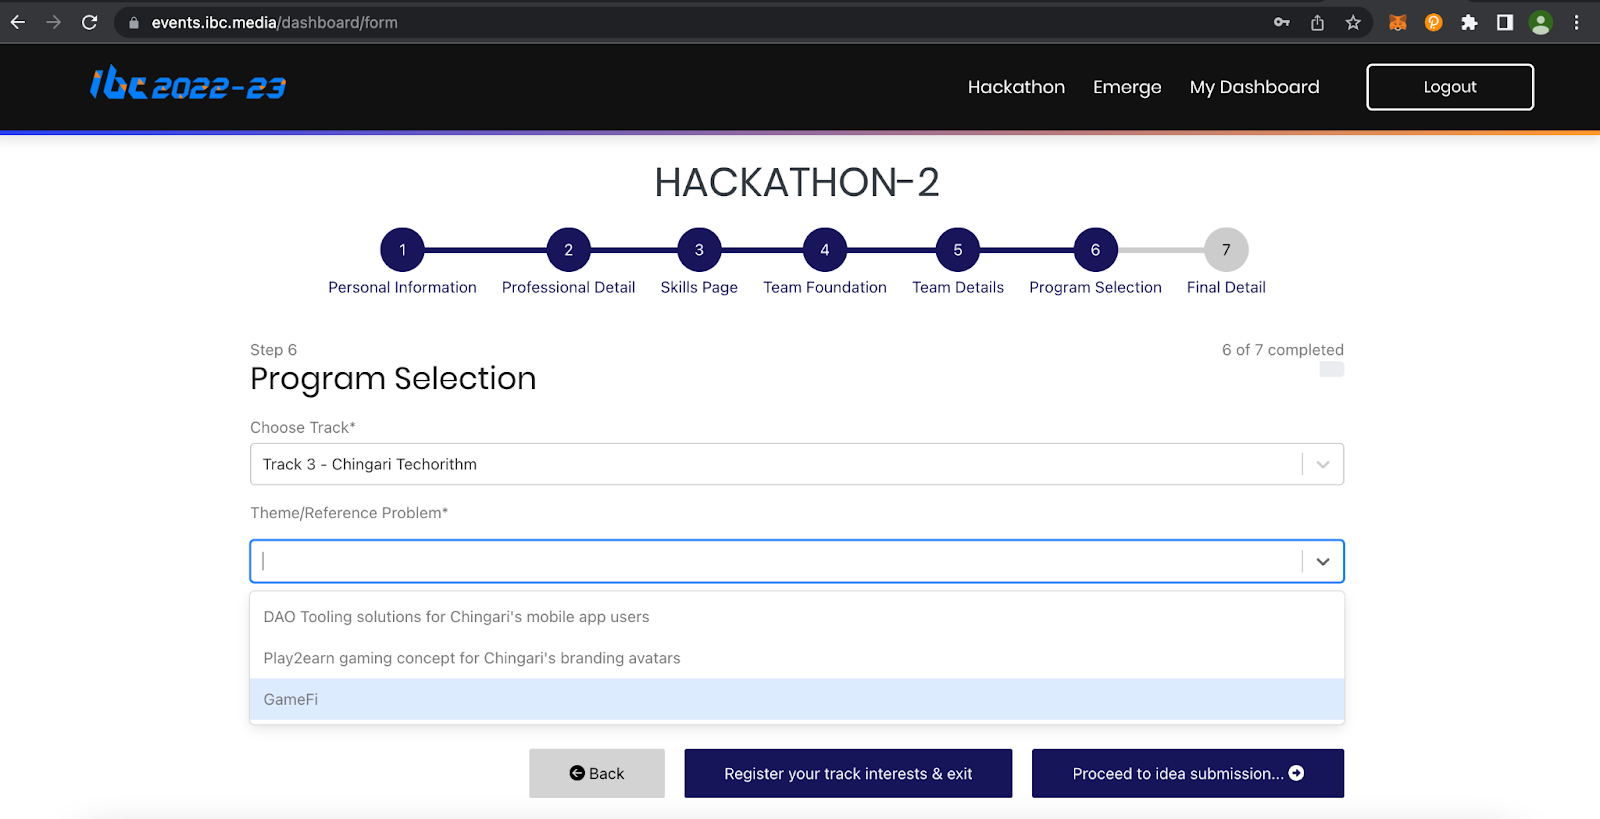
Task: Click Register your track interests & exit
Action: [x=848, y=773]
